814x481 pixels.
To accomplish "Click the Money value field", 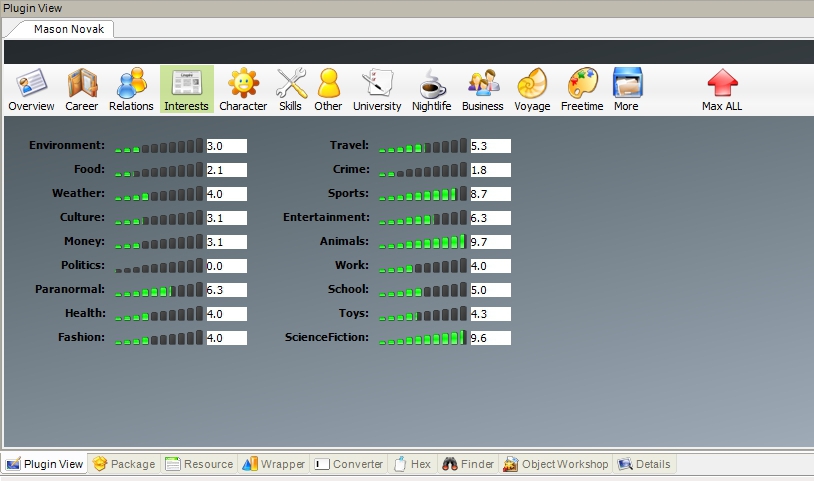I will click(226, 242).
